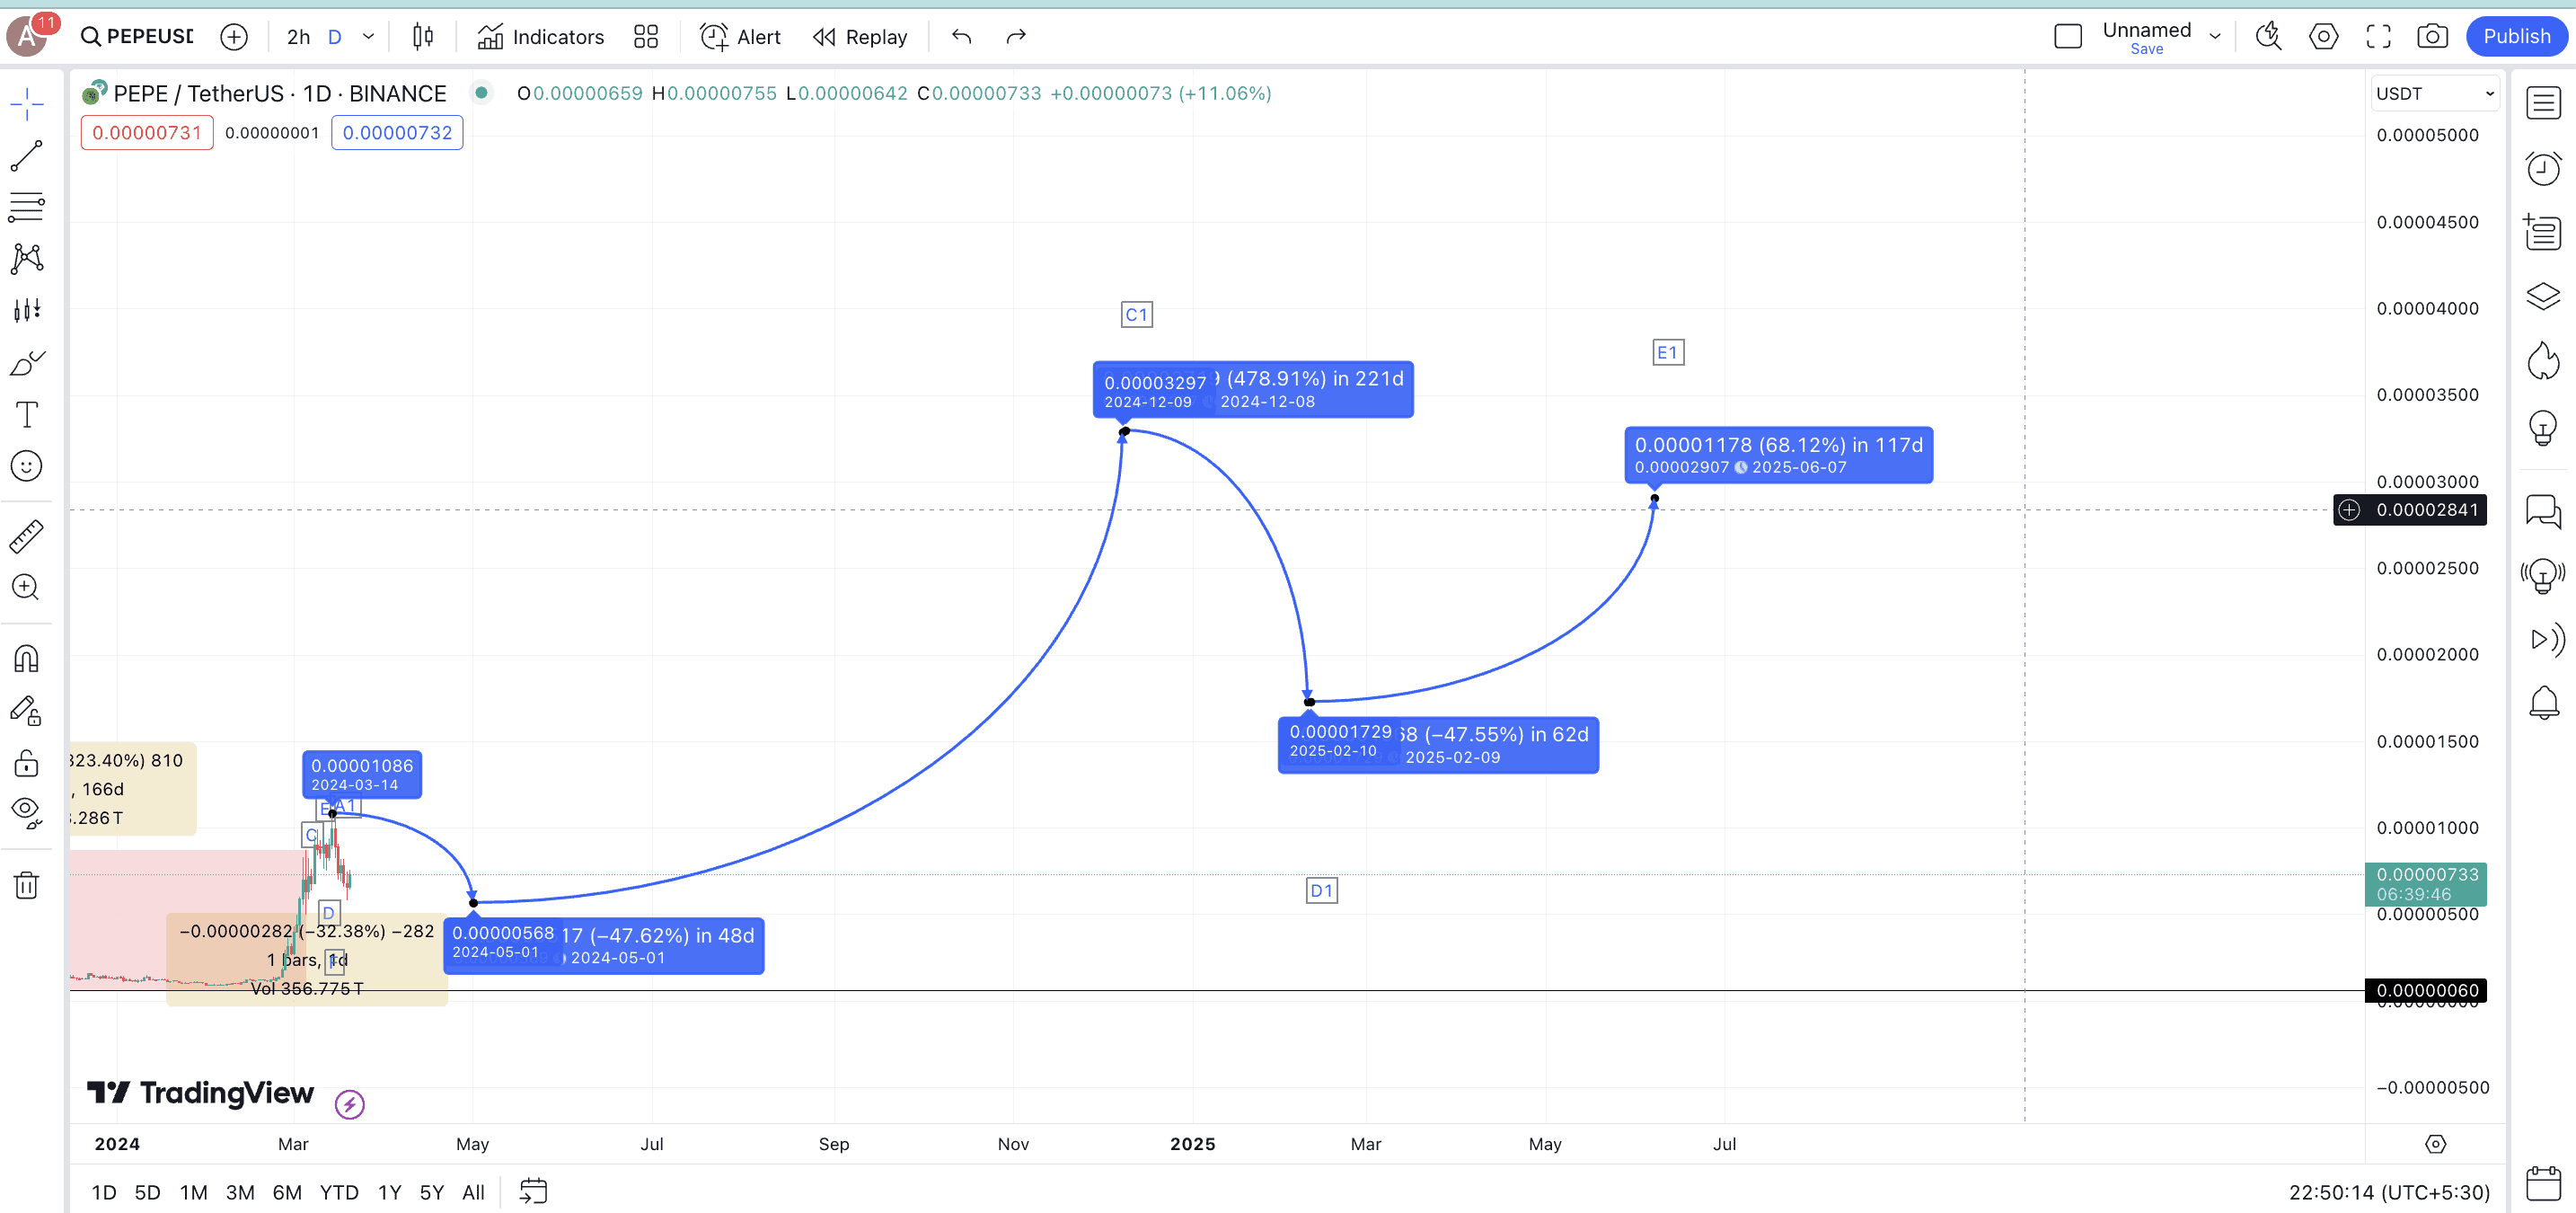This screenshot has height=1213, width=2576.
Task: Expand the Unnamed layout menu arrow
Action: (2215, 37)
